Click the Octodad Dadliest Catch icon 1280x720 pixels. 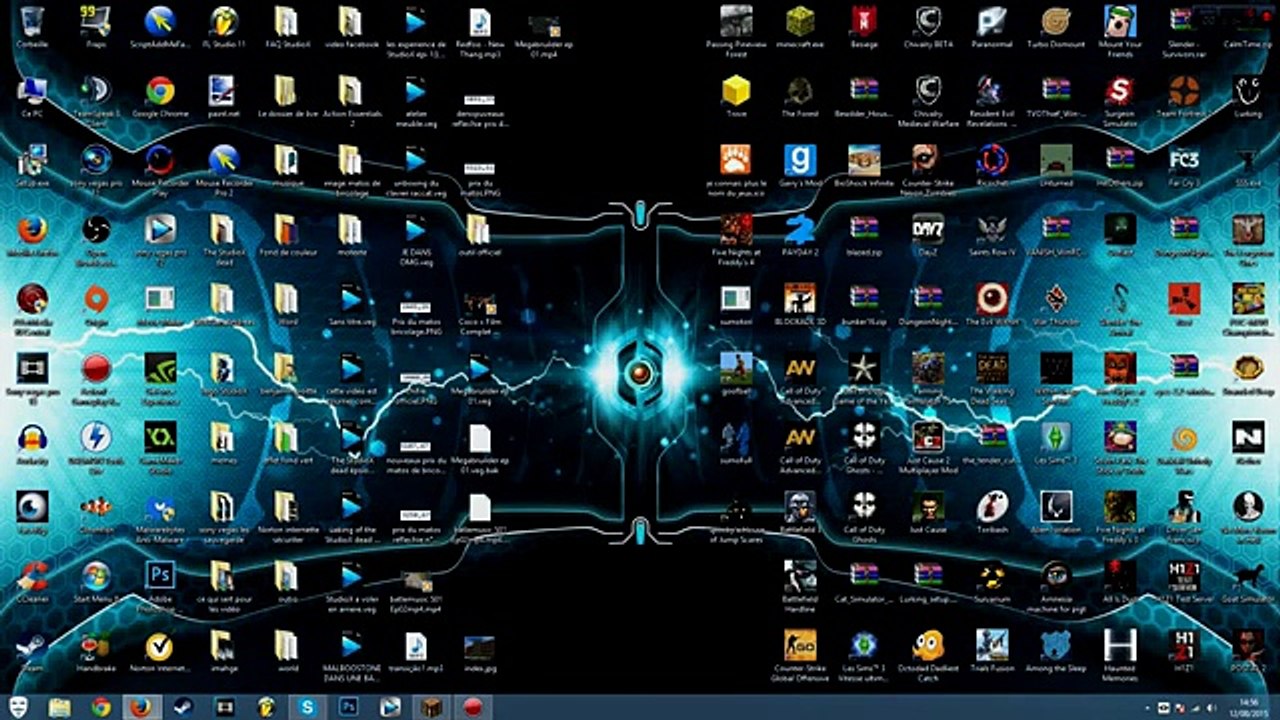point(928,645)
